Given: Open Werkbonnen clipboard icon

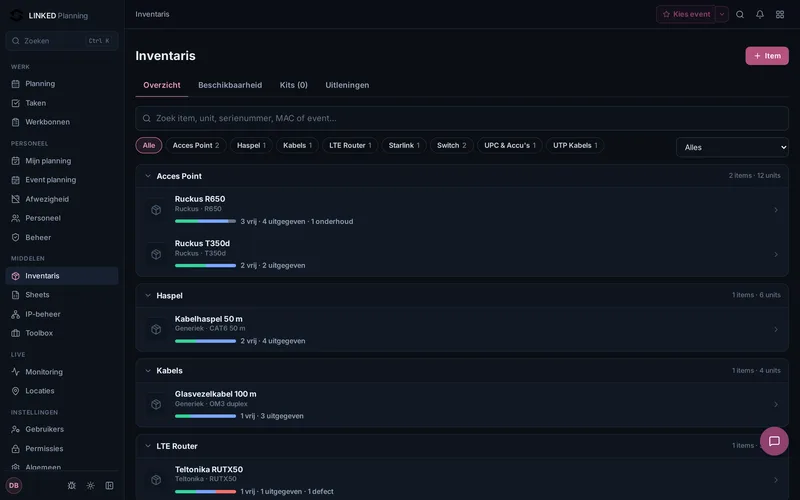Looking at the screenshot, I should point(16,122).
